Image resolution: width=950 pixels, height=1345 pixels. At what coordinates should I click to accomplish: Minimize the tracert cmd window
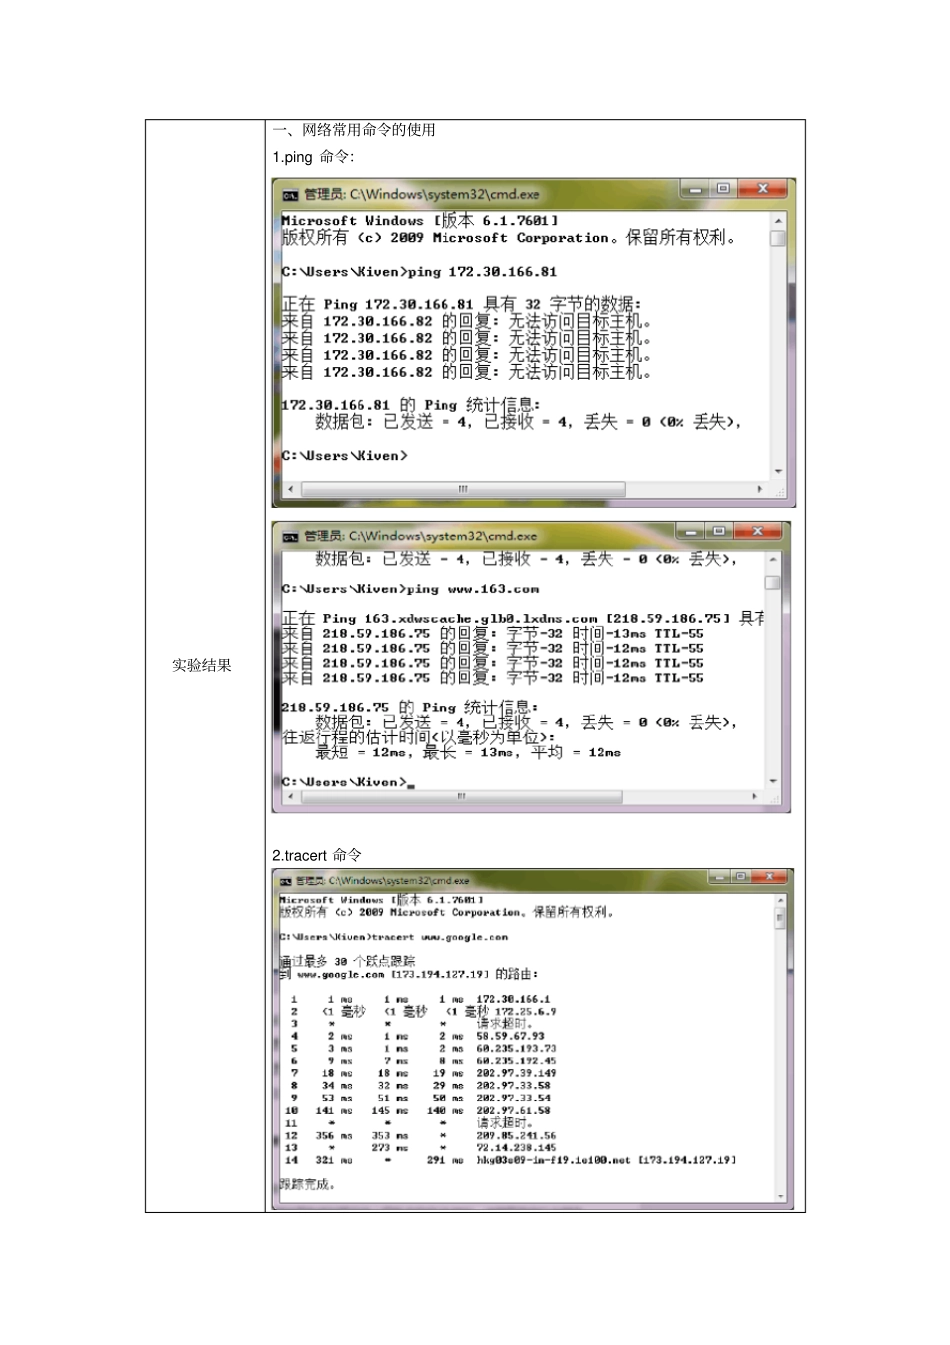point(719,877)
